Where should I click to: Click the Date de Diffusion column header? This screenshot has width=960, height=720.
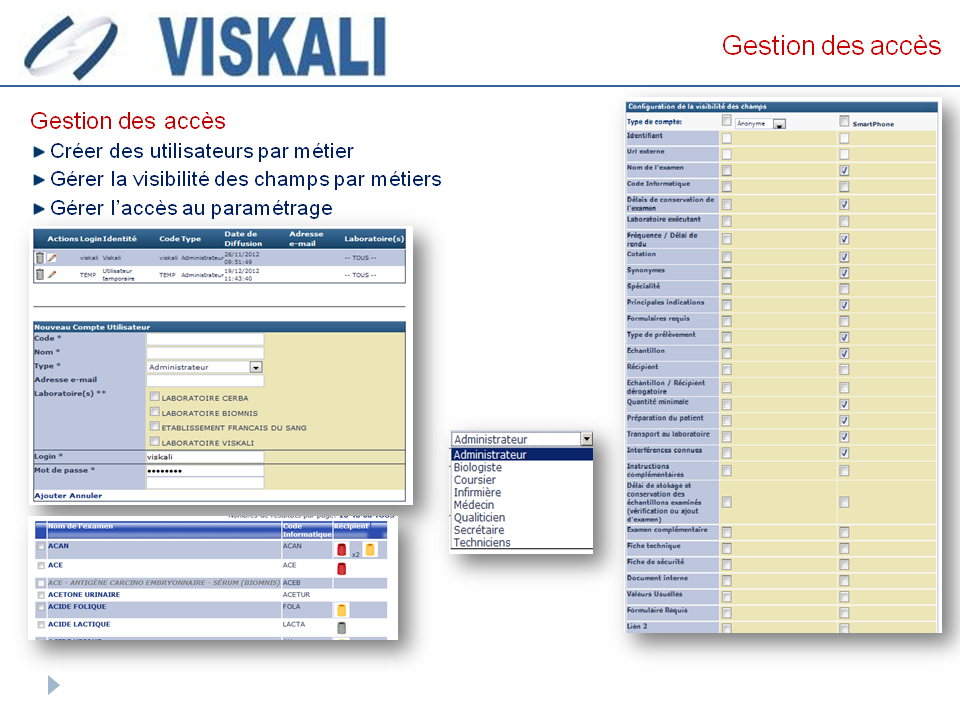coord(243,239)
